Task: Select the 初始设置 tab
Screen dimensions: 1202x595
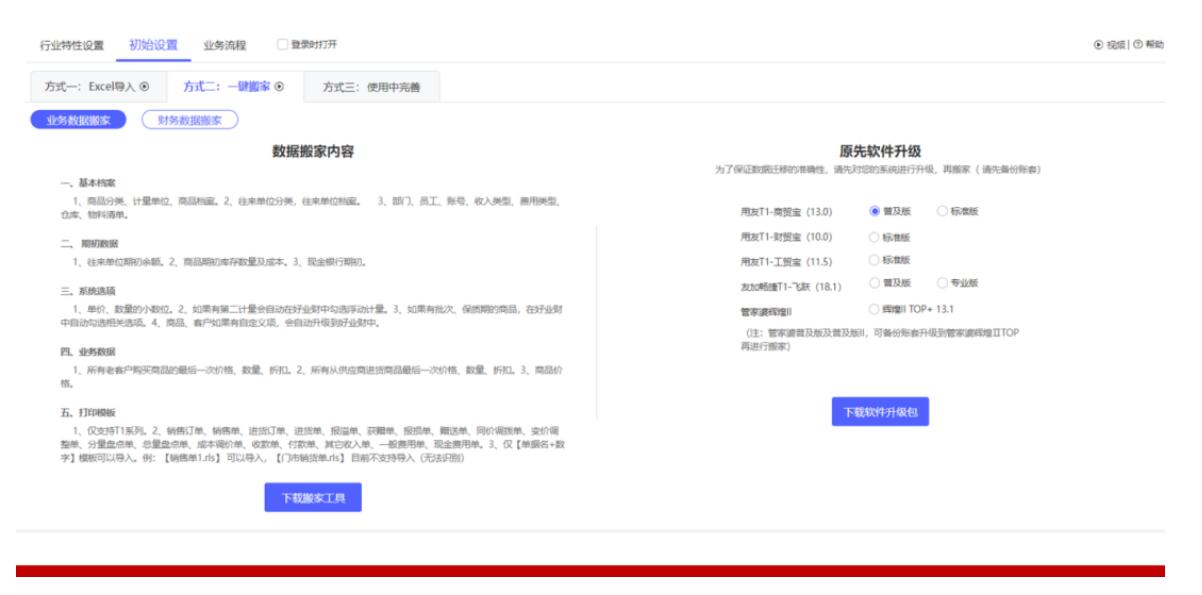Action: pyautogui.click(x=153, y=46)
